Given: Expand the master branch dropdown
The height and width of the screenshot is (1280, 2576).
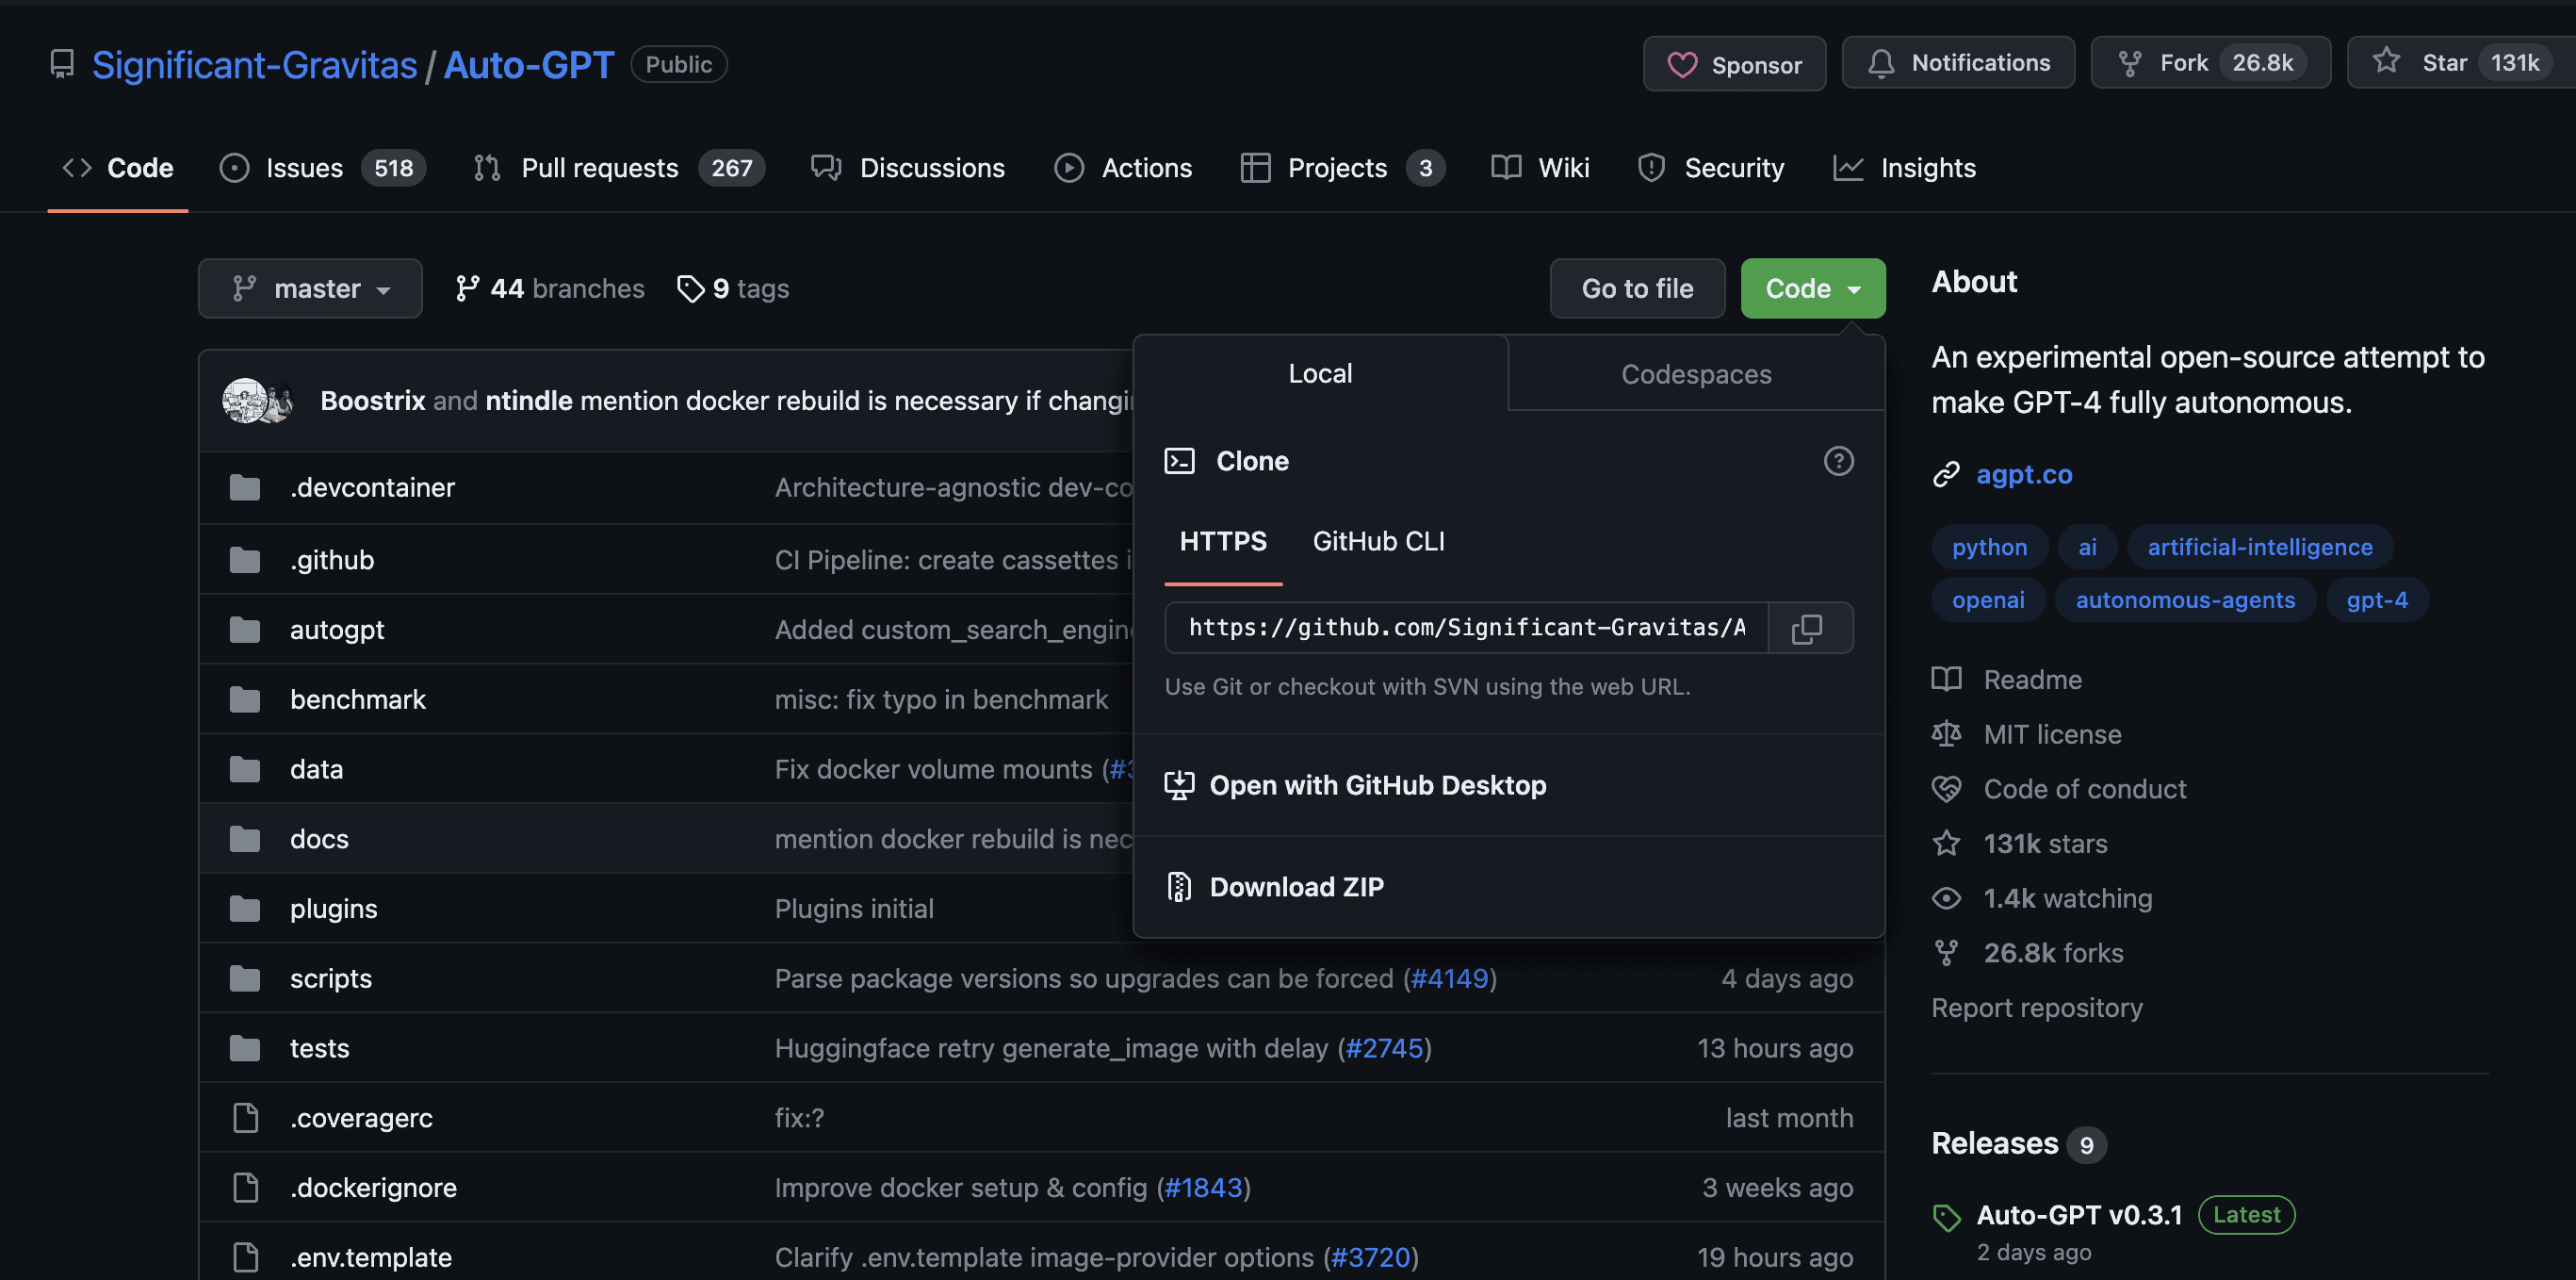Looking at the screenshot, I should click(x=310, y=289).
